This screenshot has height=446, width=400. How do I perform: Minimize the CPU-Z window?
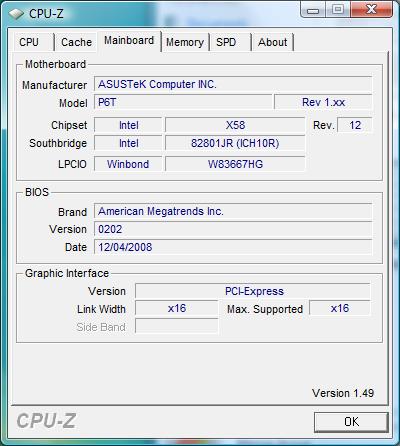click(x=313, y=10)
